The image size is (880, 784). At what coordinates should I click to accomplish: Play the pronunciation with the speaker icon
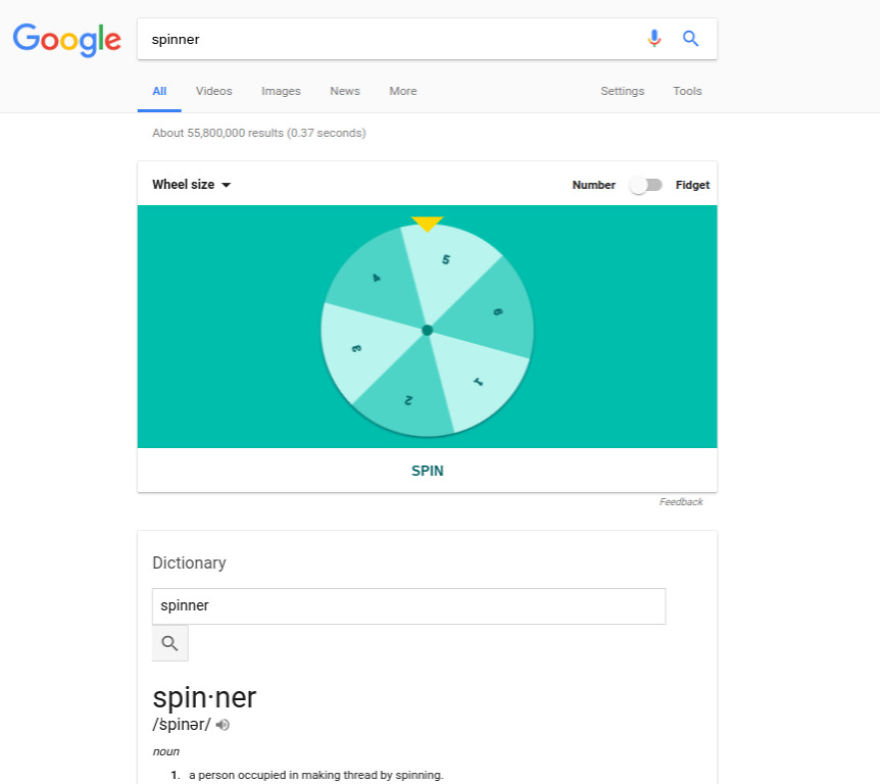(221, 724)
